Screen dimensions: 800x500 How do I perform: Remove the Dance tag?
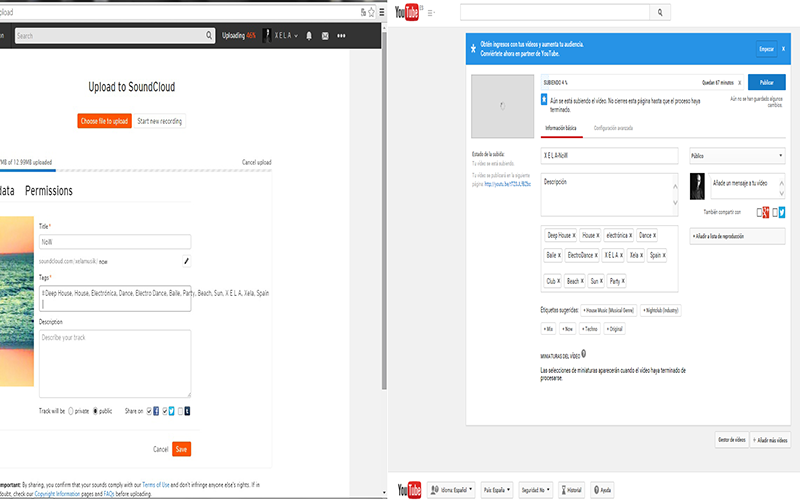pyautogui.click(x=654, y=235)
